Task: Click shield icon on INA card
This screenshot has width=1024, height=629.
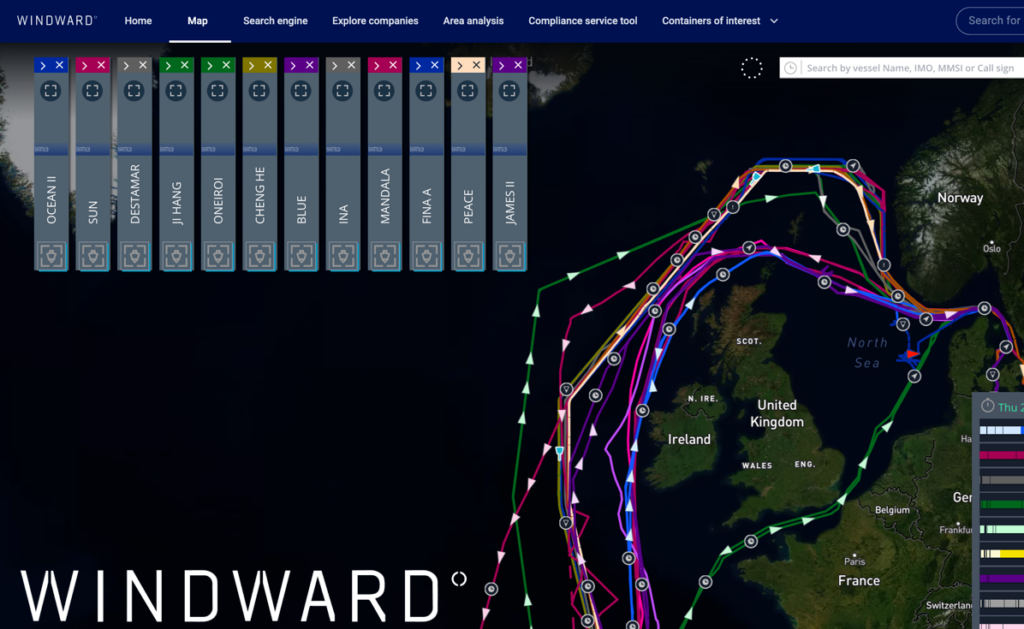Action: pyautogui.click(x=343, y=256)
